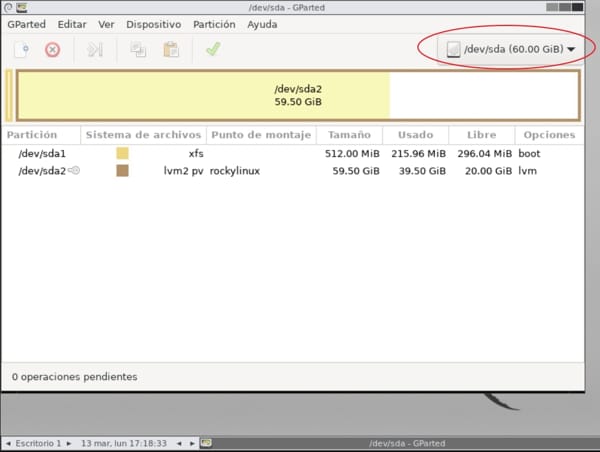Click the 296.04 MiB free cell

484,153
